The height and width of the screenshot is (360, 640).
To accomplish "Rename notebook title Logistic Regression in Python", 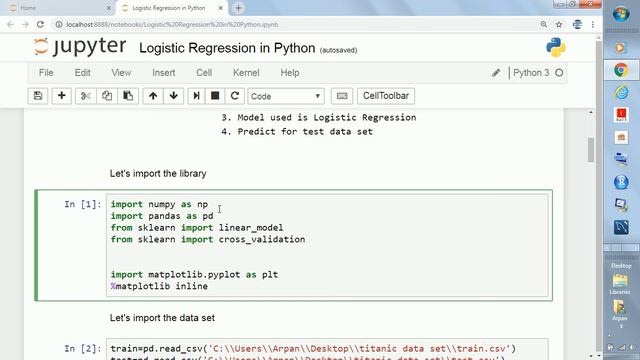I will pyautogui.click(x=227, y=48).
